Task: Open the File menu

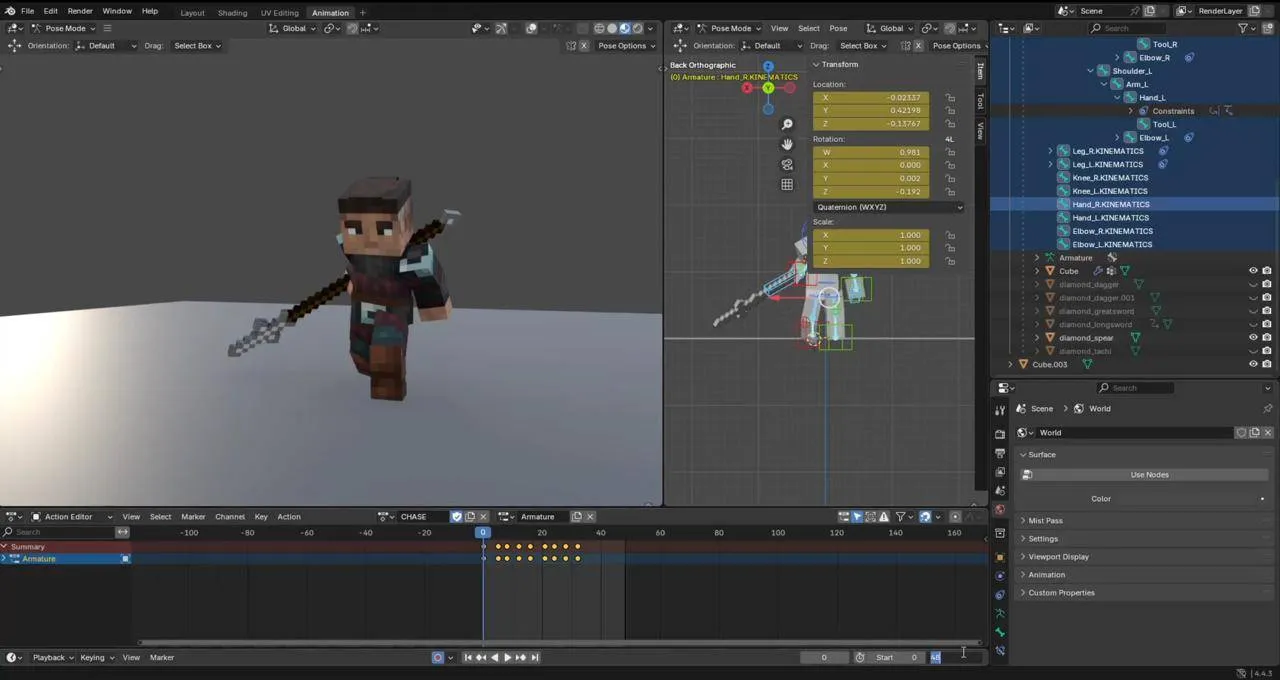Action: coord(28,11)
